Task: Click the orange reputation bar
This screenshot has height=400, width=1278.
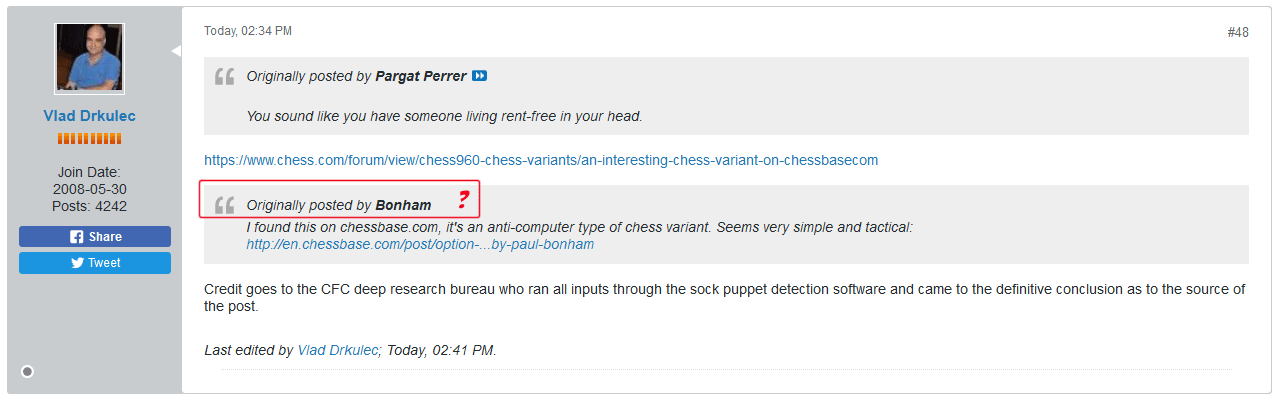Action: (90, 138)
